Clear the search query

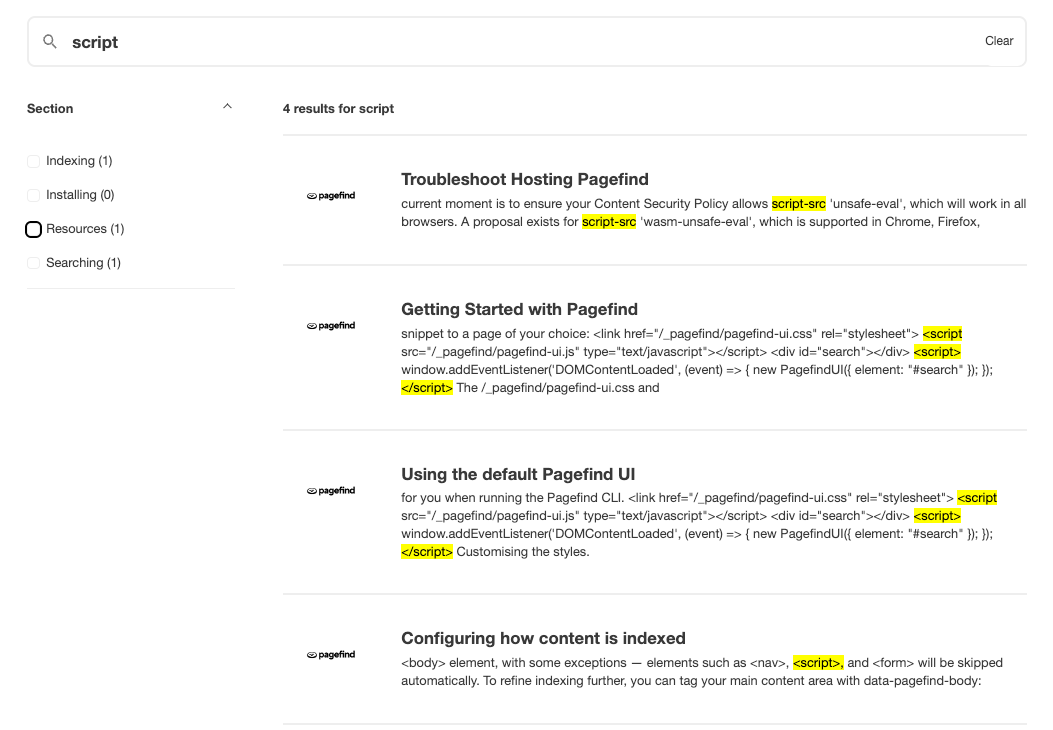[x=998, y=41]
